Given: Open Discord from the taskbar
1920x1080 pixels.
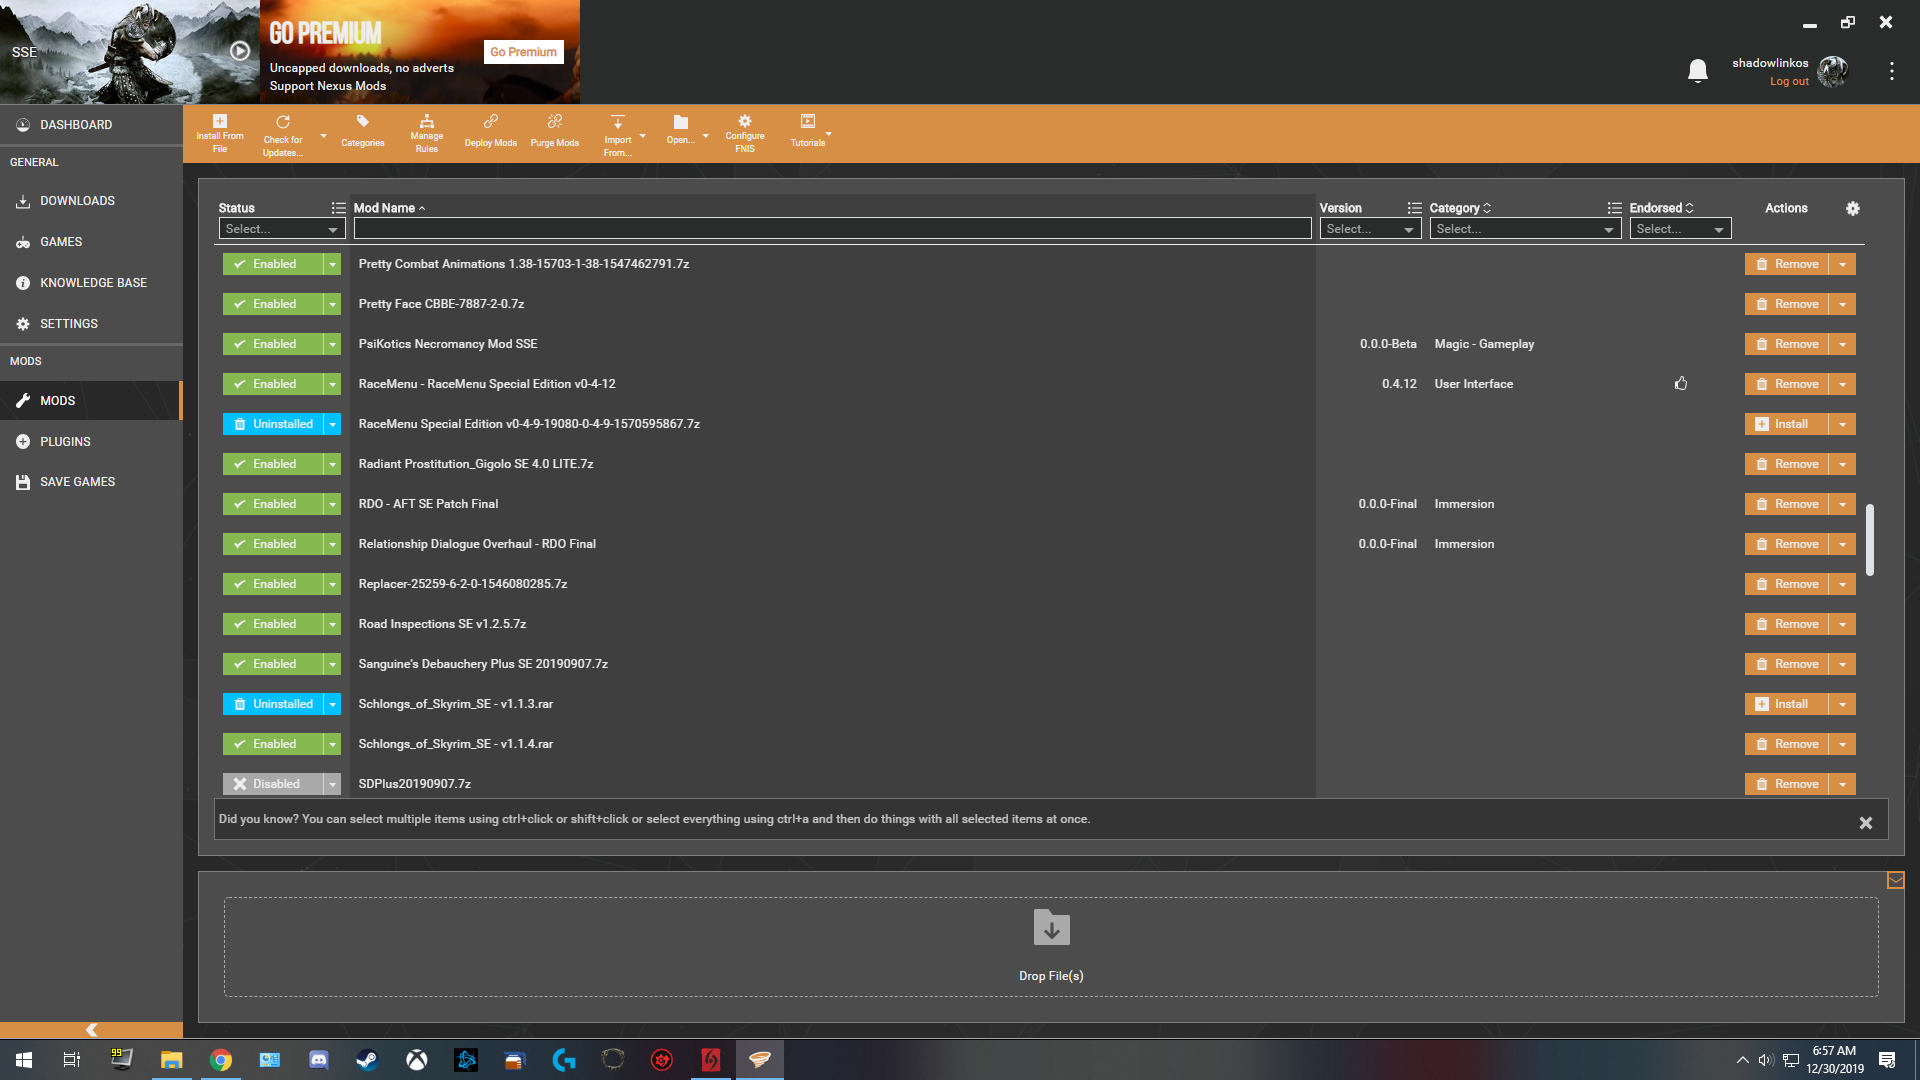Looking at the screenshot, I should click(319, 1060).
